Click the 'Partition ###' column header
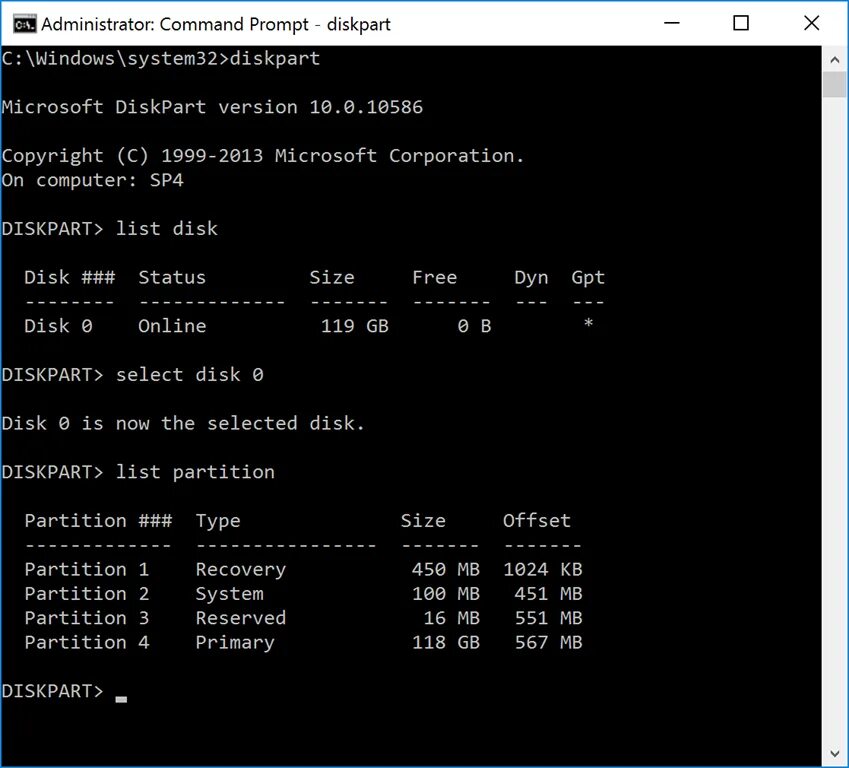 (x=98, y=520)
